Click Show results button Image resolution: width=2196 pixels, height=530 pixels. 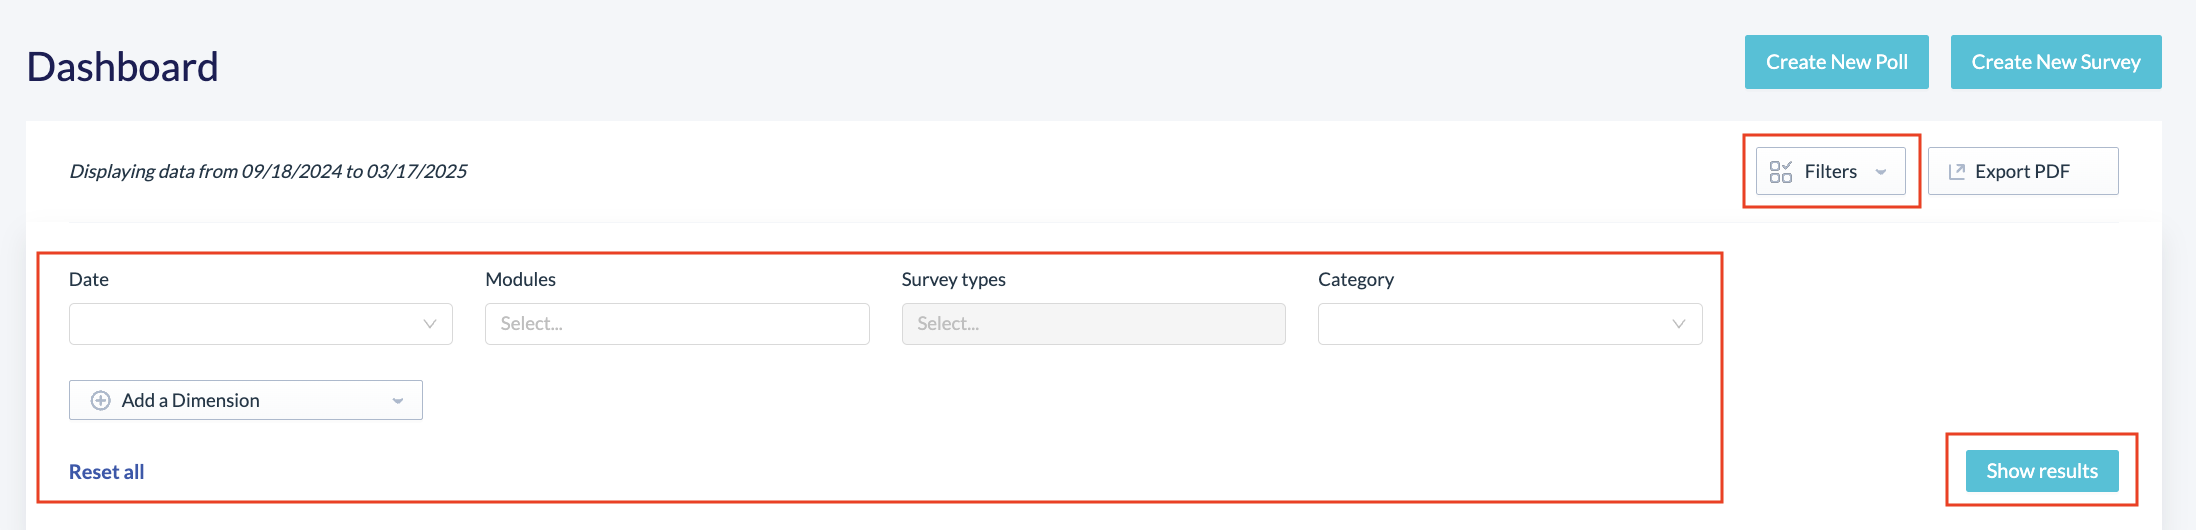2042,471
